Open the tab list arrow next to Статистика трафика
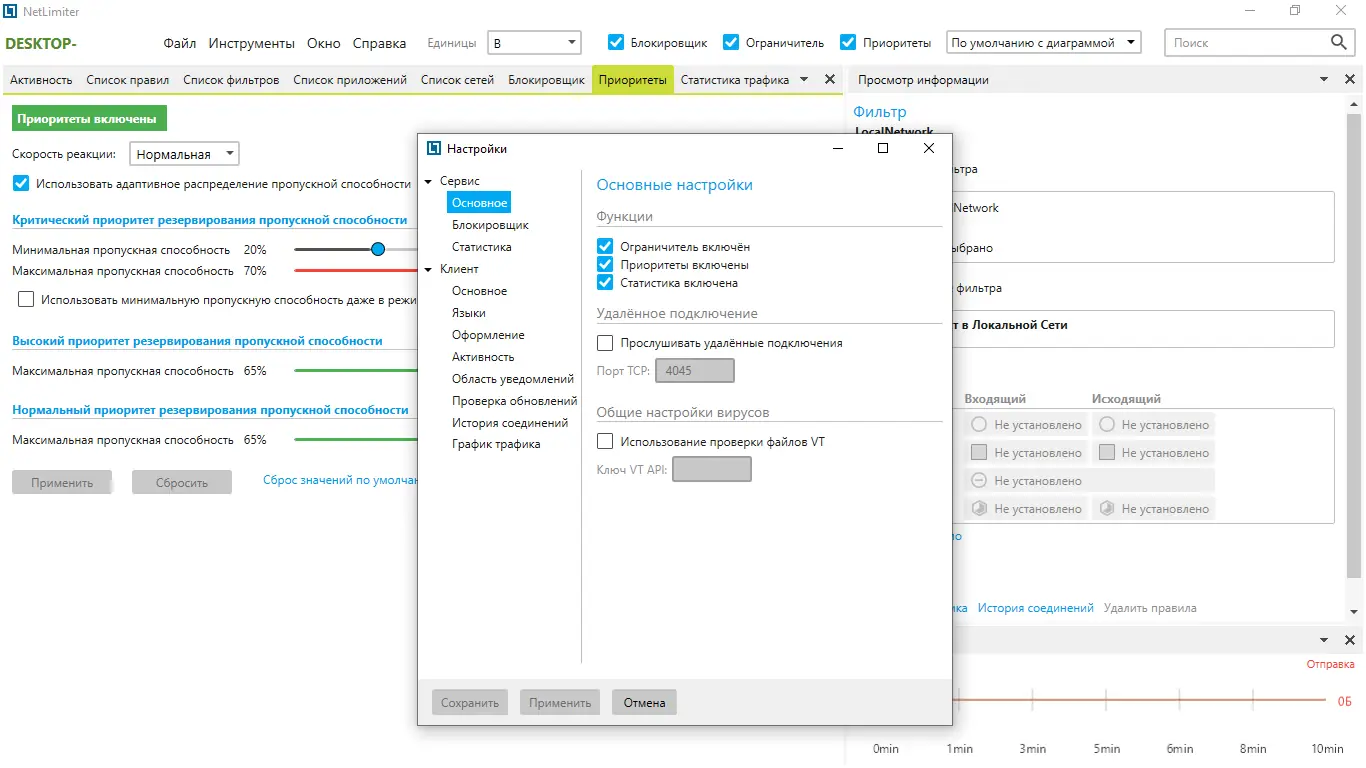The image size is (1366, 768). (804, 80)
